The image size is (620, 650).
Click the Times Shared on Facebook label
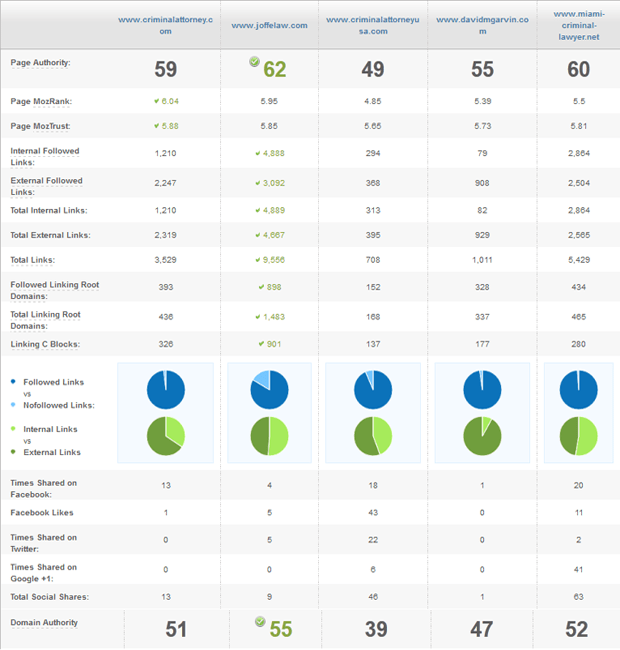point(44,489)
